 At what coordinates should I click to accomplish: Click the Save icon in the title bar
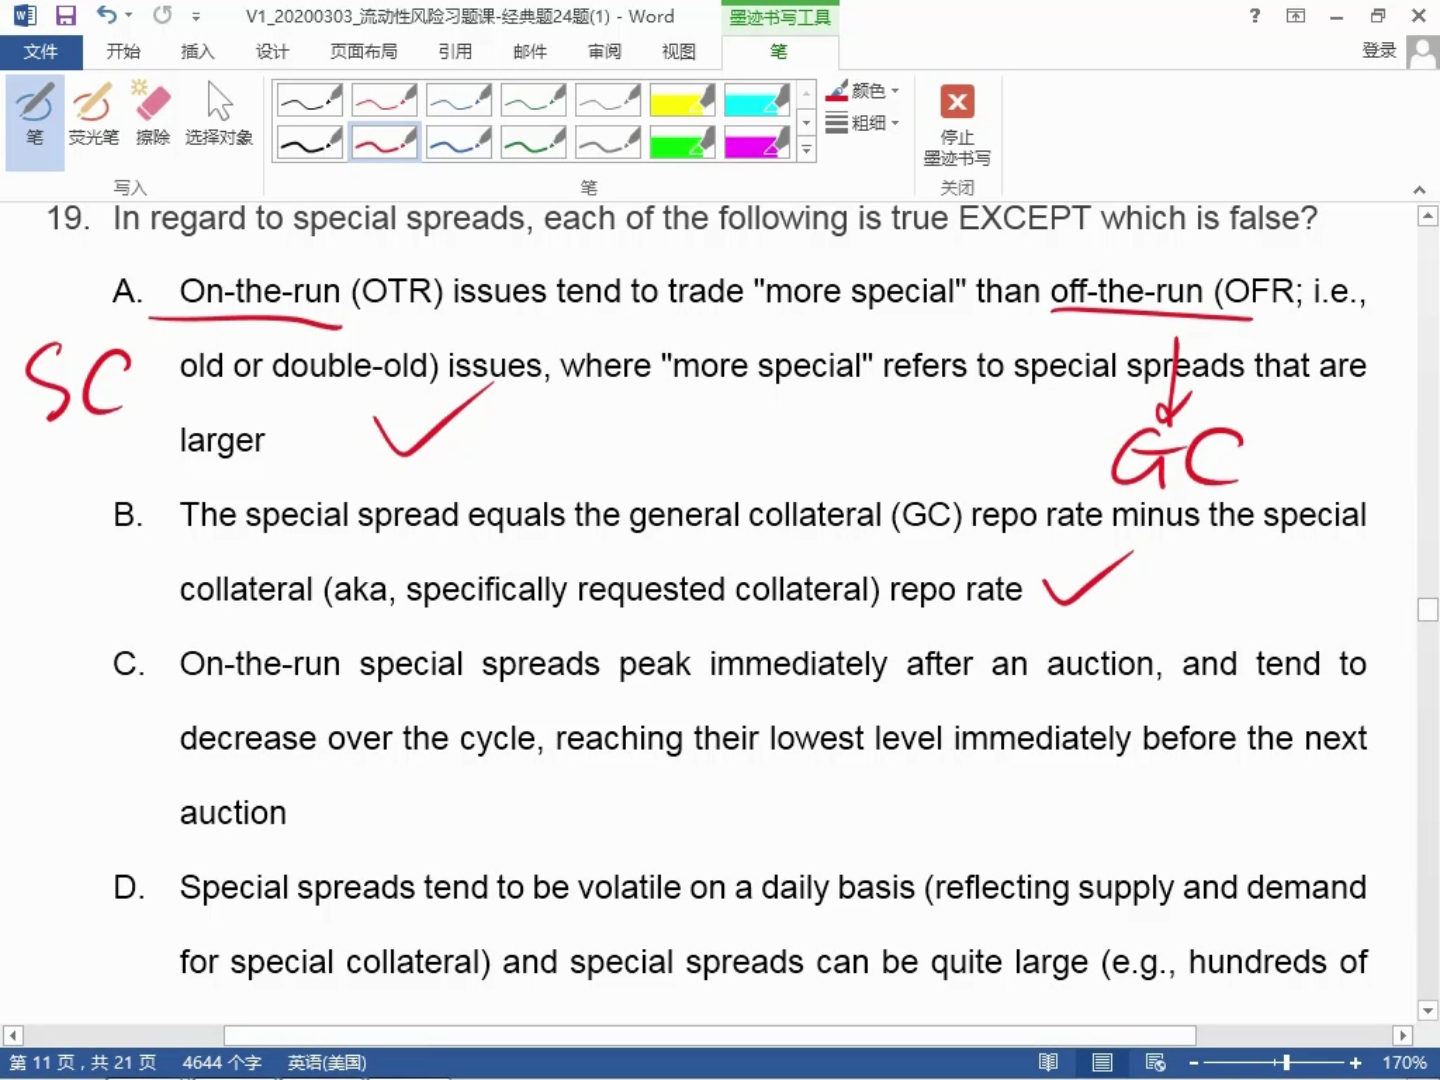pyautogui.click(x=66, y=16)
